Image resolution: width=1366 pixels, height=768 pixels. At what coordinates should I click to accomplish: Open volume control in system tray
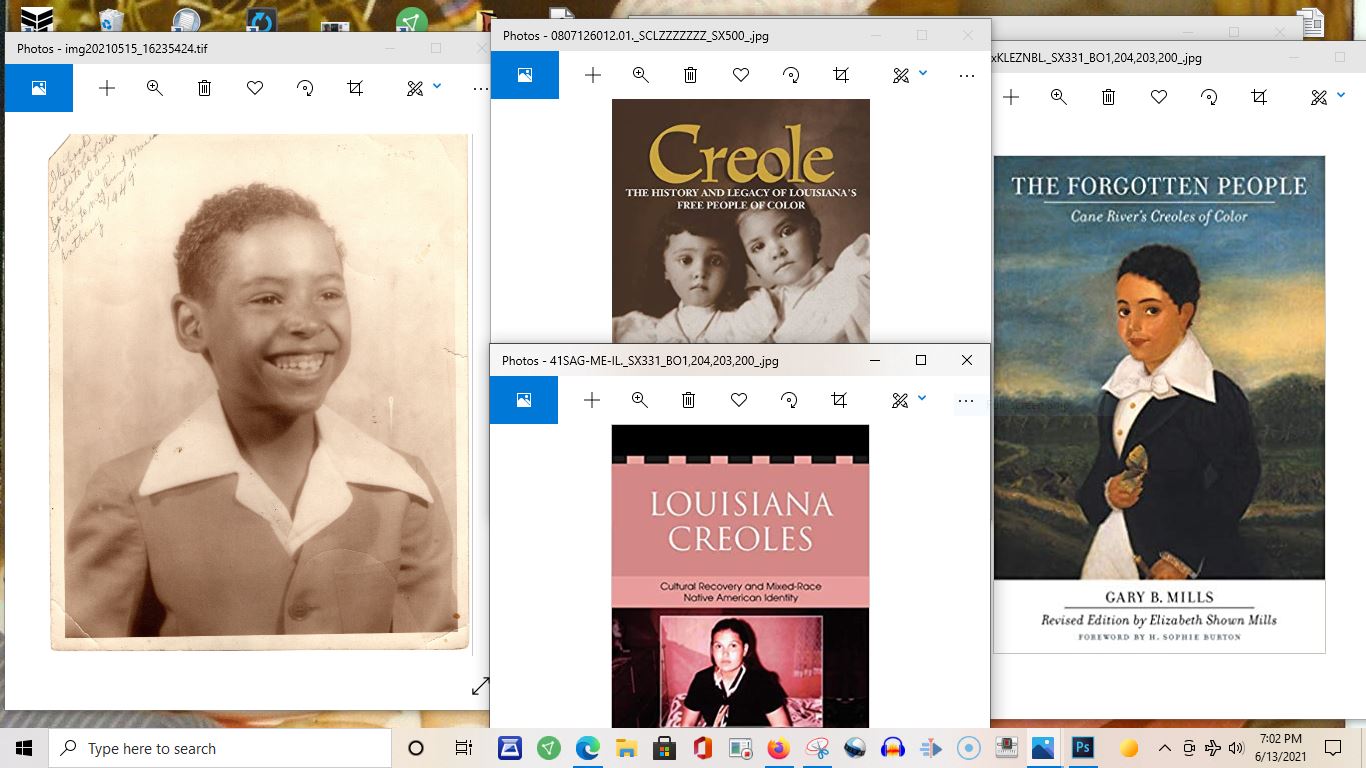click(x=1236, y=748)
